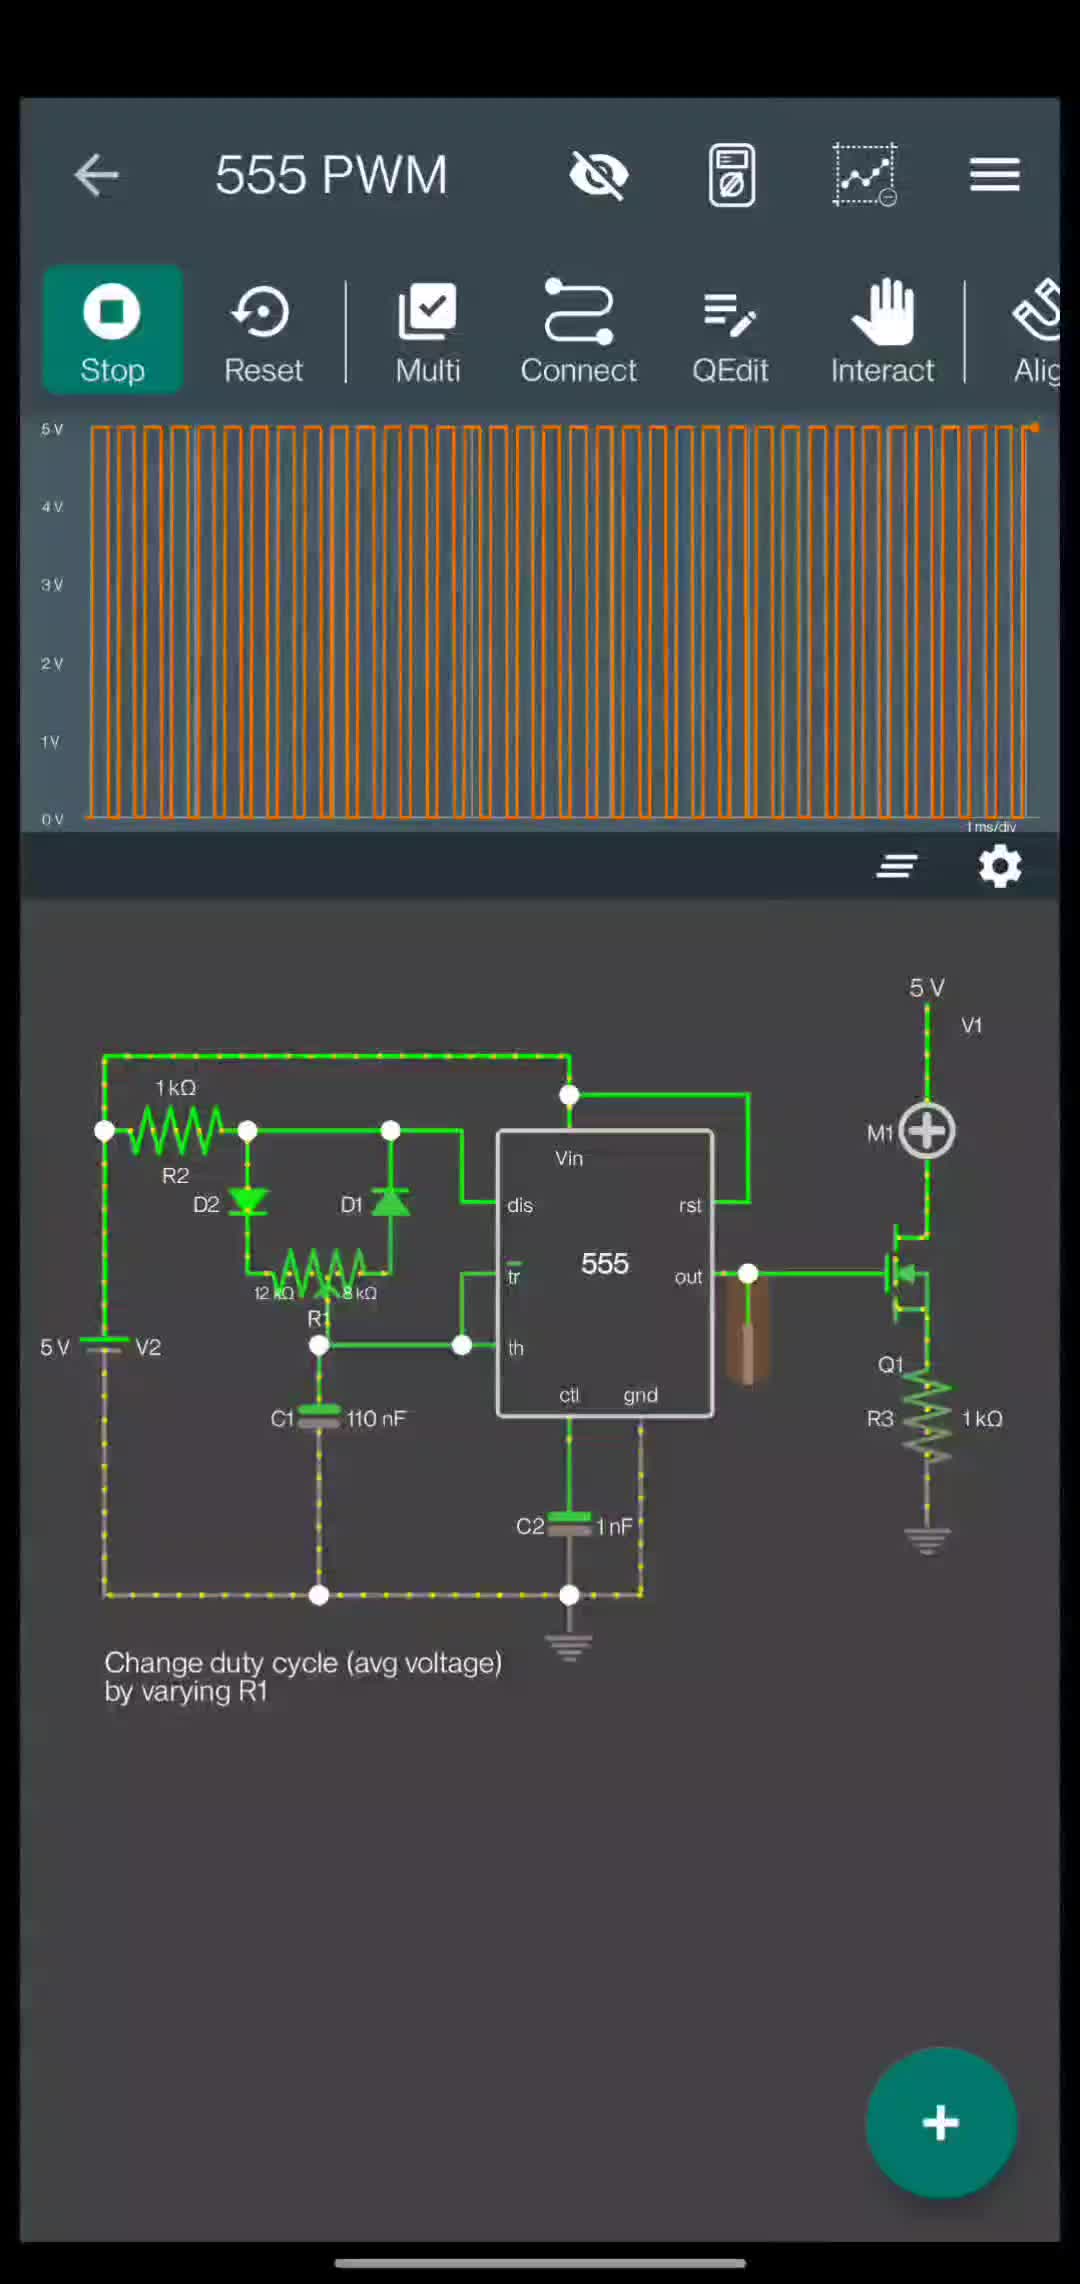Stop the running simulation
1080x2284 pixels.
112,330
